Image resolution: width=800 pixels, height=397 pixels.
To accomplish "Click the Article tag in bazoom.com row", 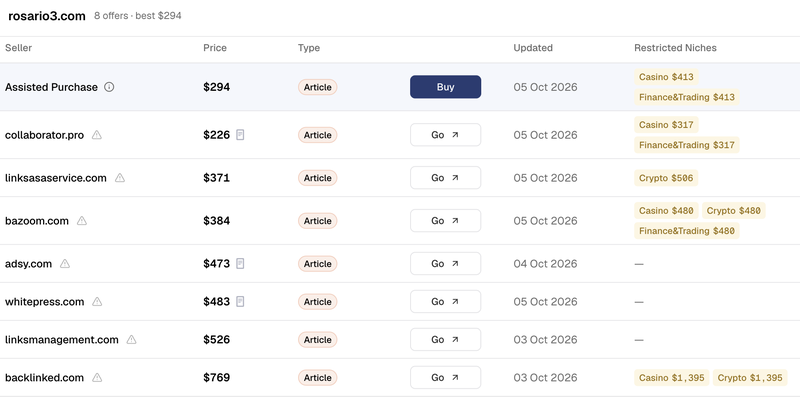I will point(317,220).
